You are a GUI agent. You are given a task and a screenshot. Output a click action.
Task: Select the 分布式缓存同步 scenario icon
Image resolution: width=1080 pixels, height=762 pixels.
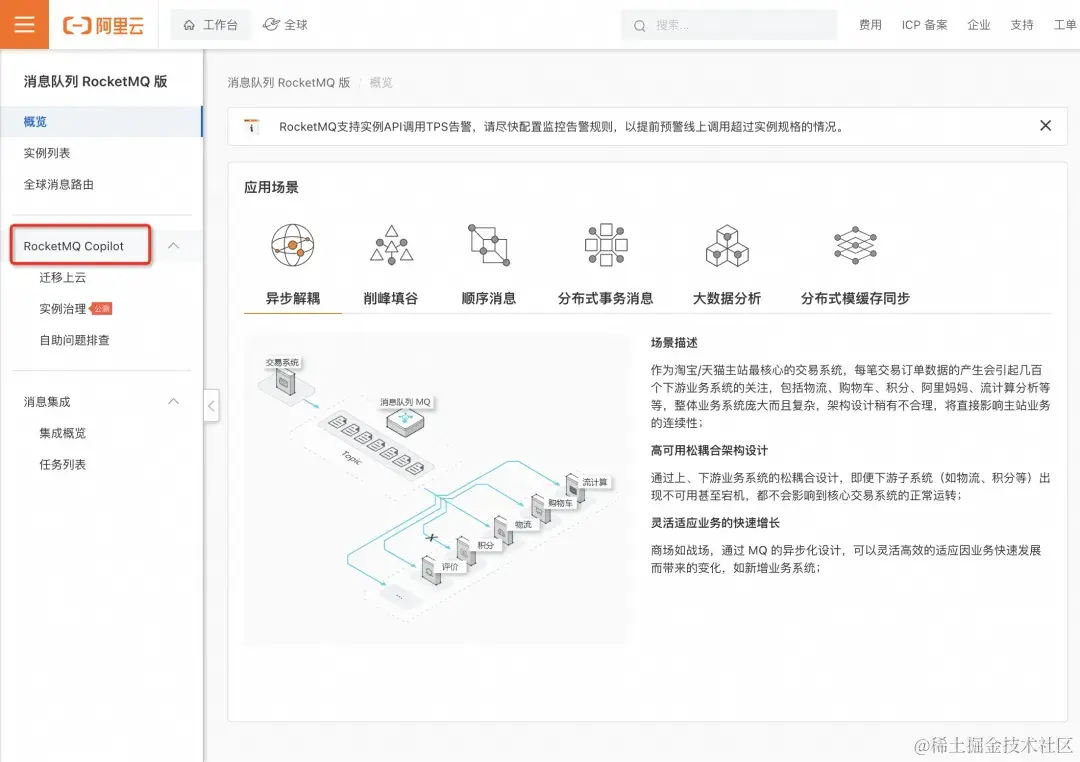tap(853, 243)
